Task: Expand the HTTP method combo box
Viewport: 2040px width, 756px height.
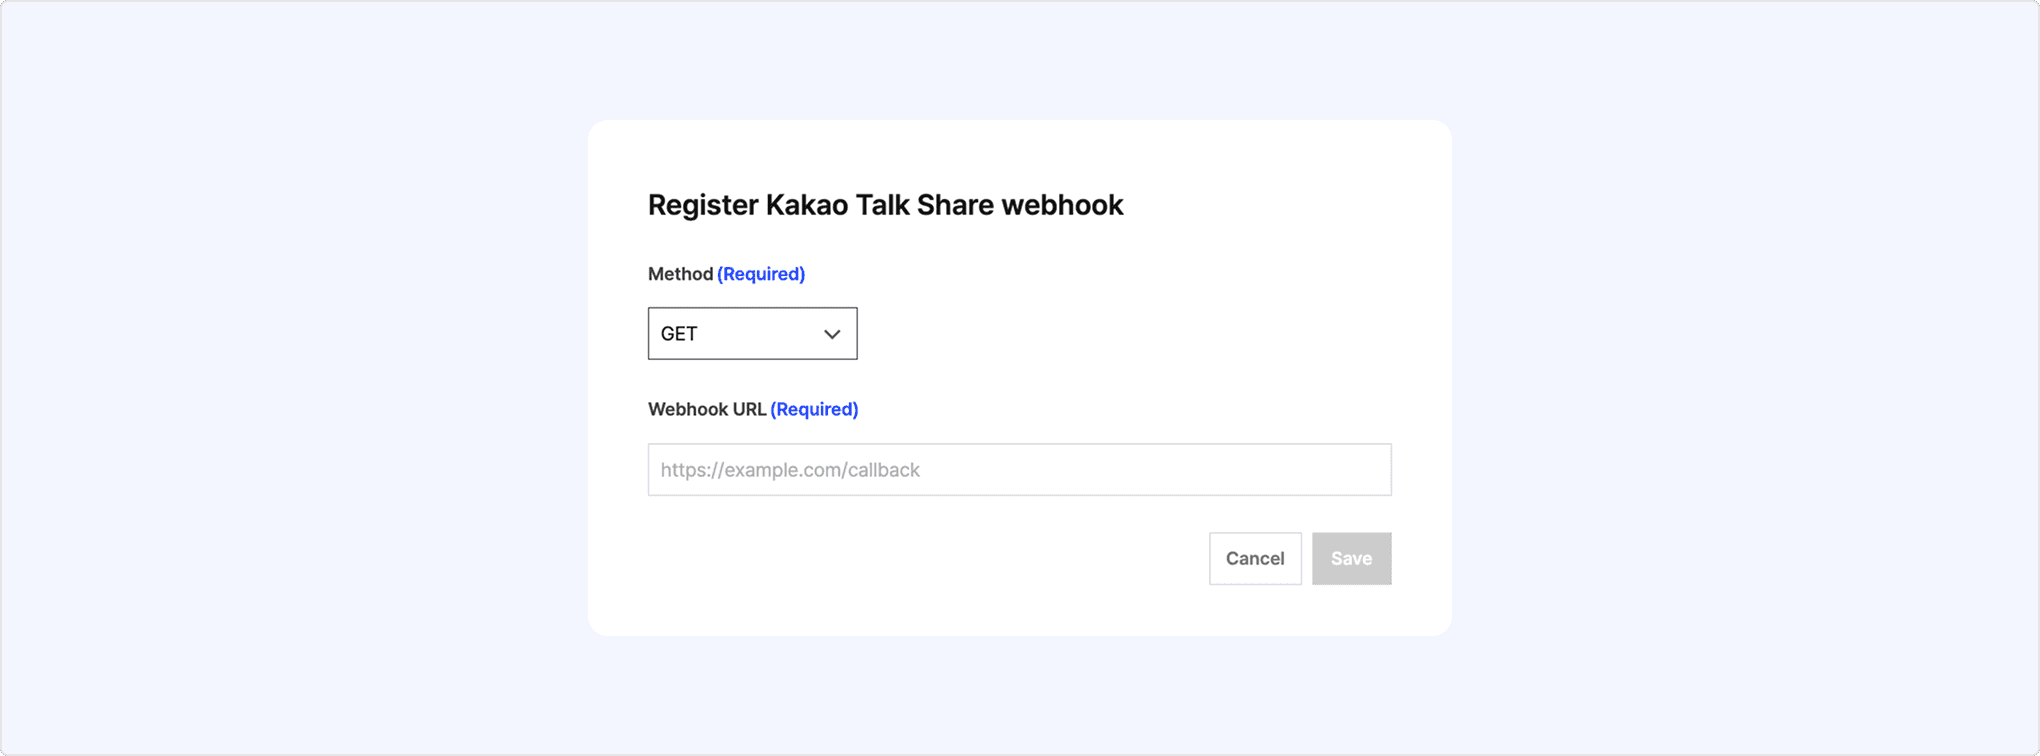Action: (752, 333)
